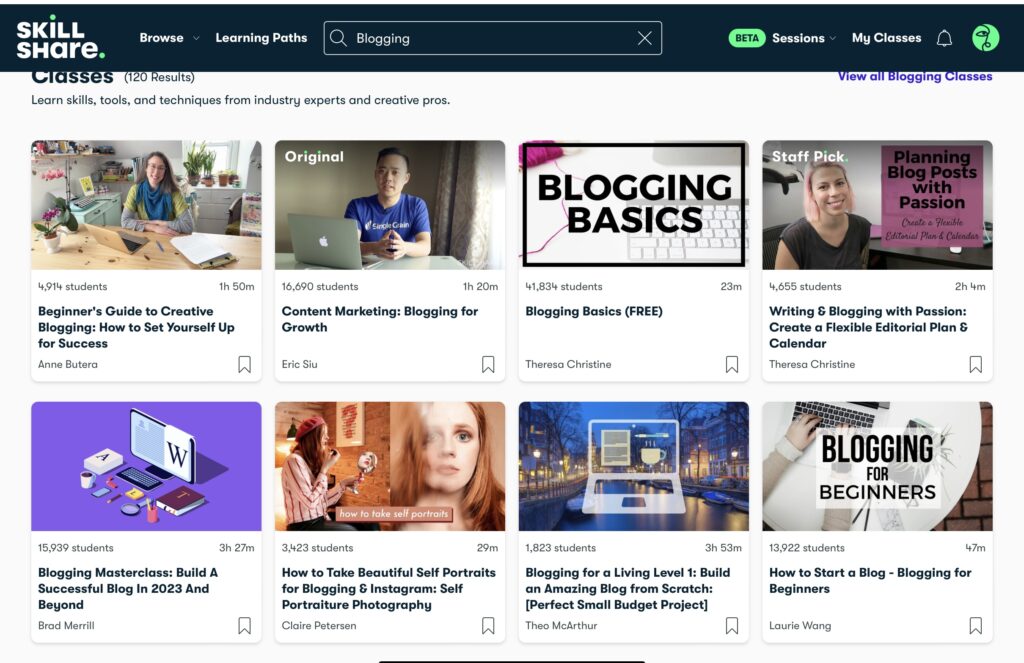Bookmark Claire Petersen's Self Portraits class

point(488,626)
